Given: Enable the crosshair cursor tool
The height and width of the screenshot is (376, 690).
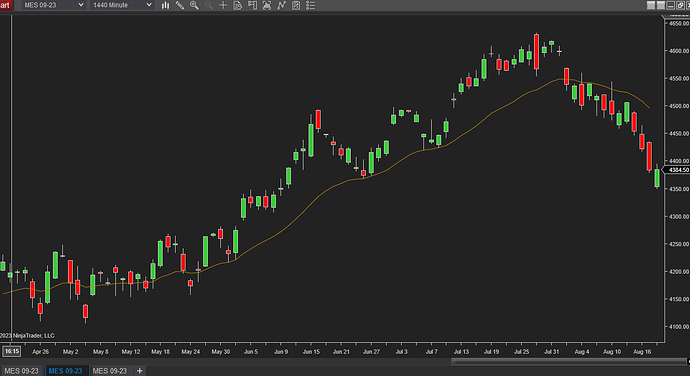Looking at the screenshot, I should point(223,5).
